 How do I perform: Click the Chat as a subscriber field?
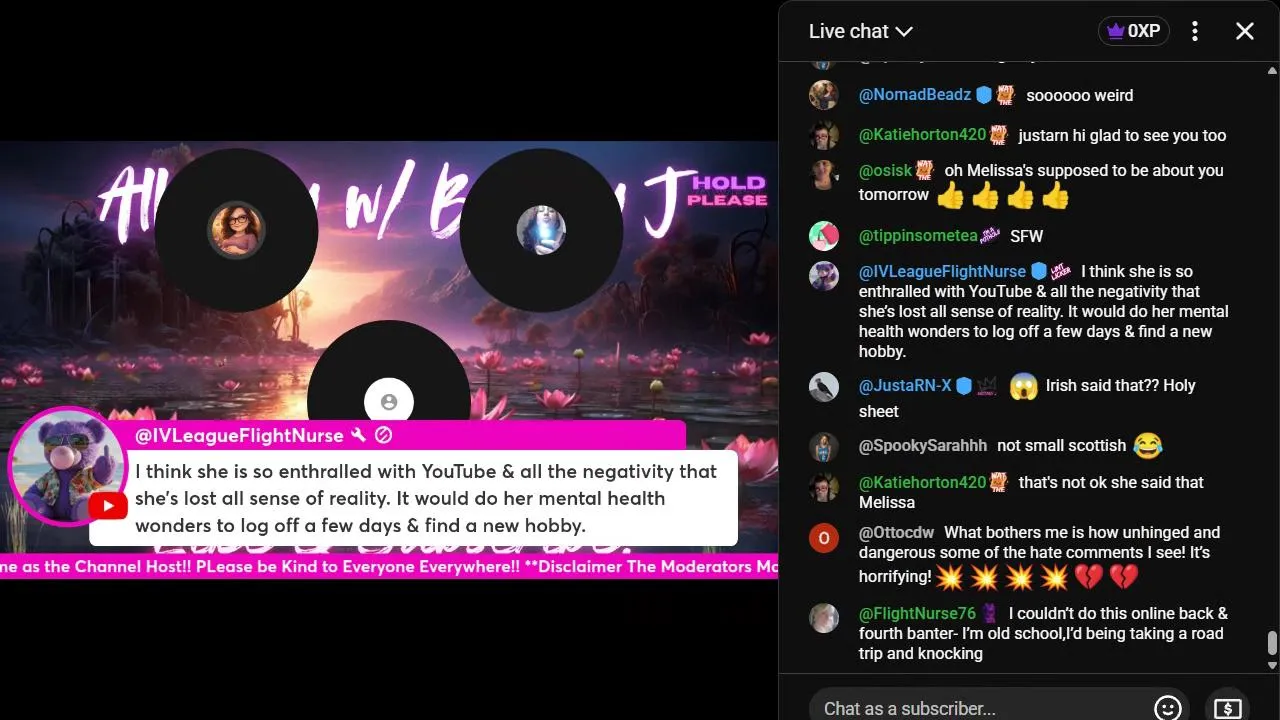[x=980, y=708]
